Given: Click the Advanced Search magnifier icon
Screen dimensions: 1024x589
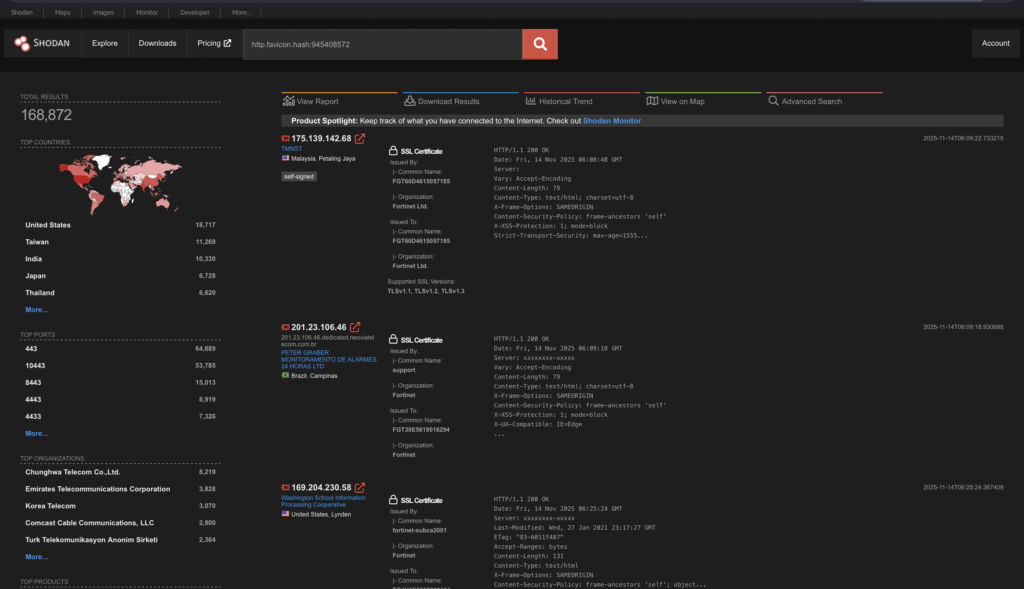Looking at the screenshot, I should (x=773, y=101).
